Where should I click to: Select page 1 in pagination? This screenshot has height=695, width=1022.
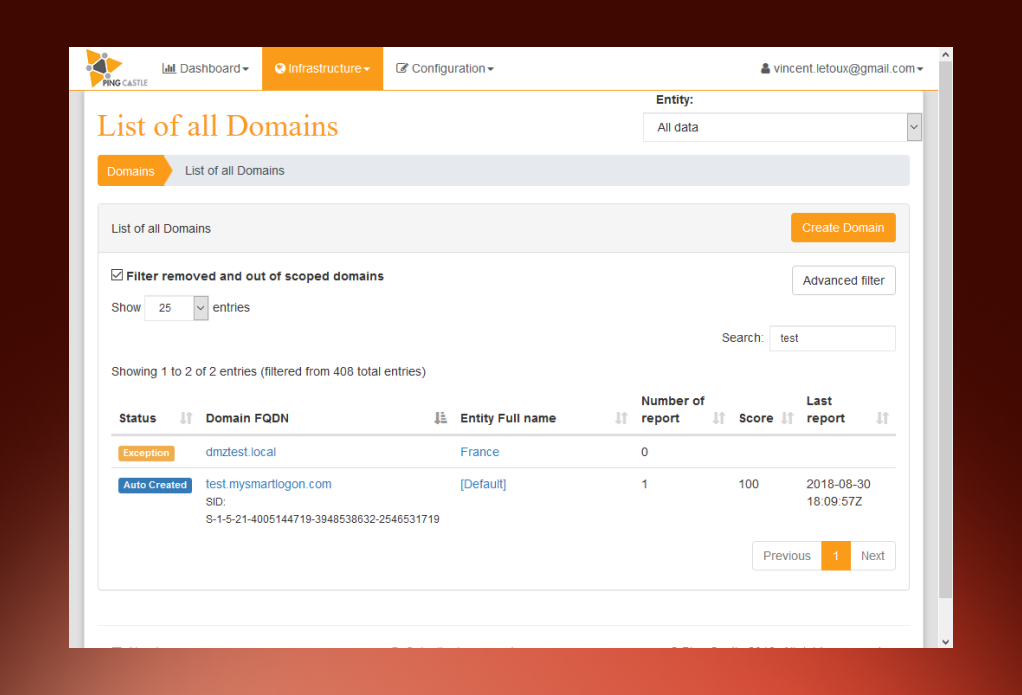(x=836, y=556)
